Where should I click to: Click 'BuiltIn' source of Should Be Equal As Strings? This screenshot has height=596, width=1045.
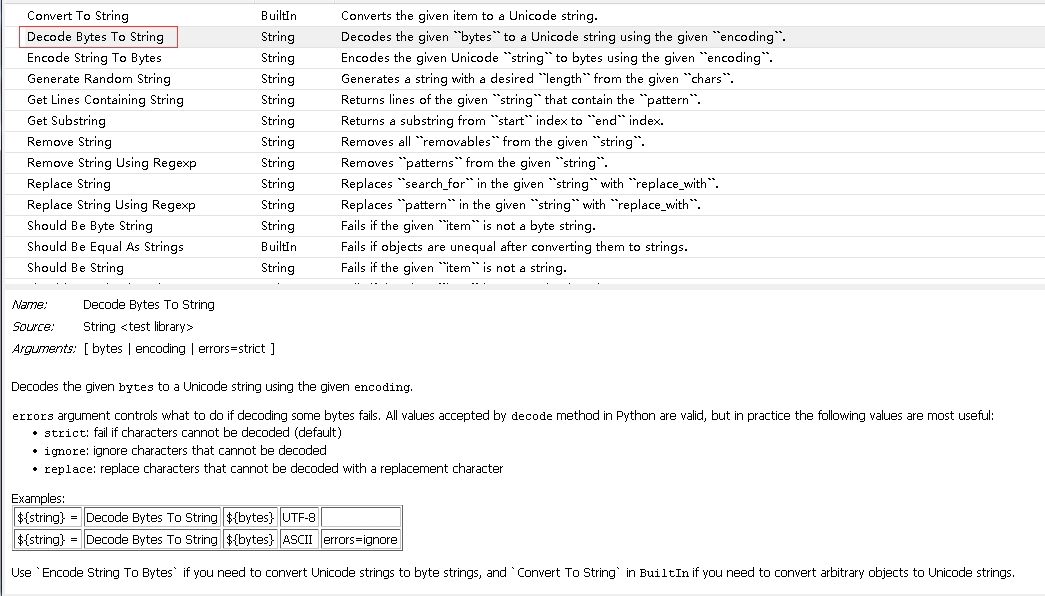click(279, 247)
